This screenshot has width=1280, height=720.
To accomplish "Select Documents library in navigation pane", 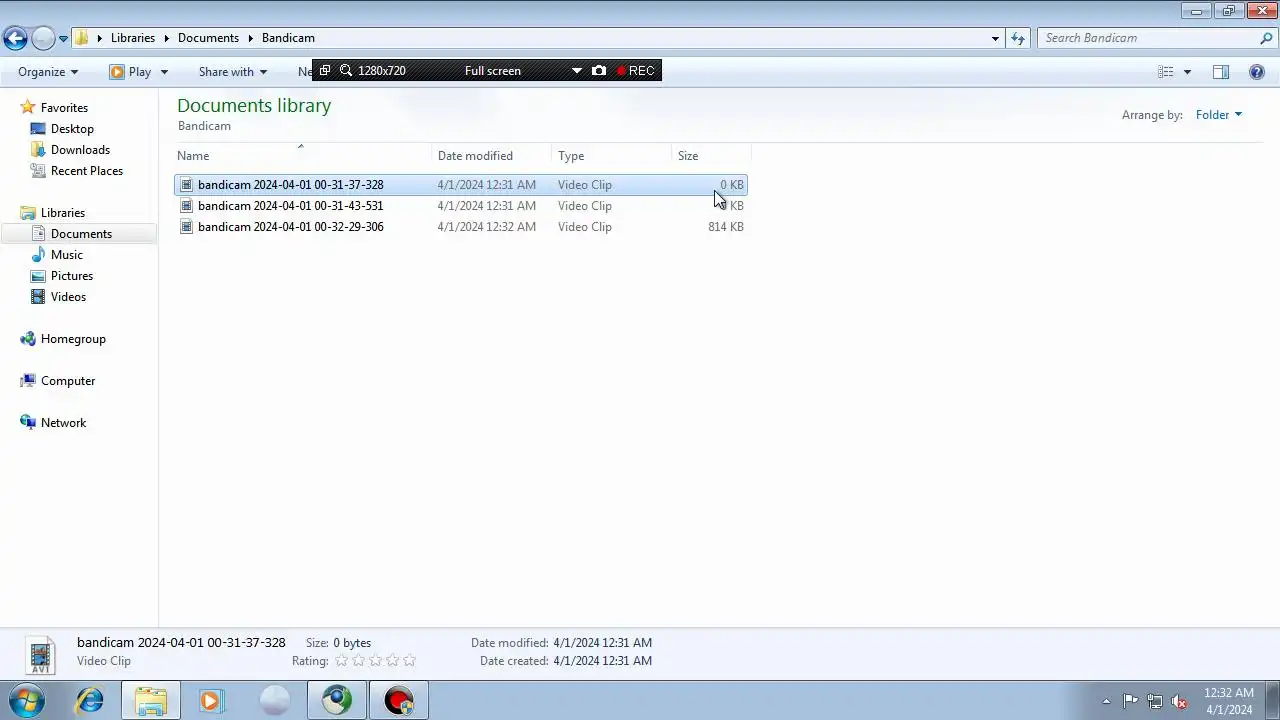I will coord(81,234).
